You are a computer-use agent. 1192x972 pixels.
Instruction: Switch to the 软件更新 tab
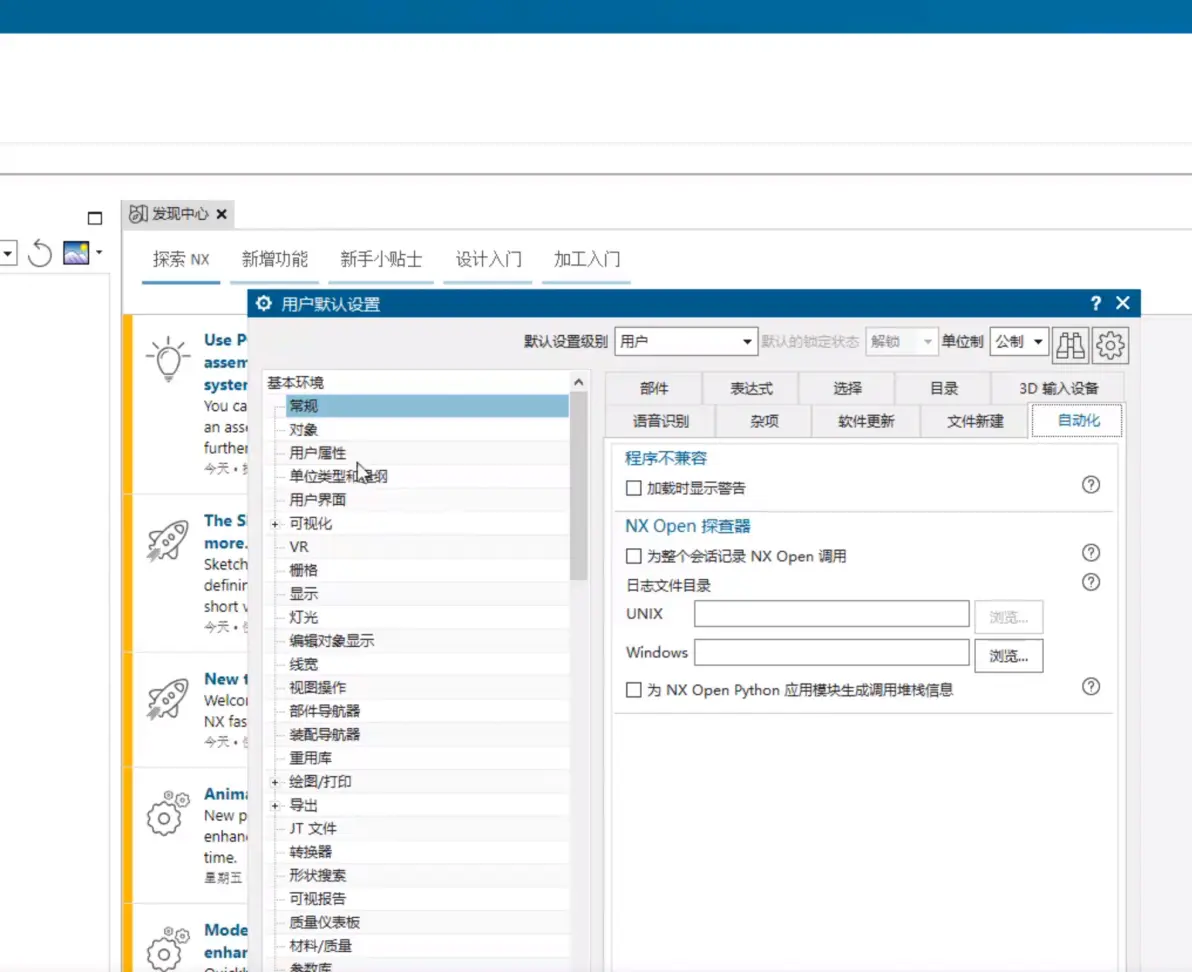click(866, 421)
